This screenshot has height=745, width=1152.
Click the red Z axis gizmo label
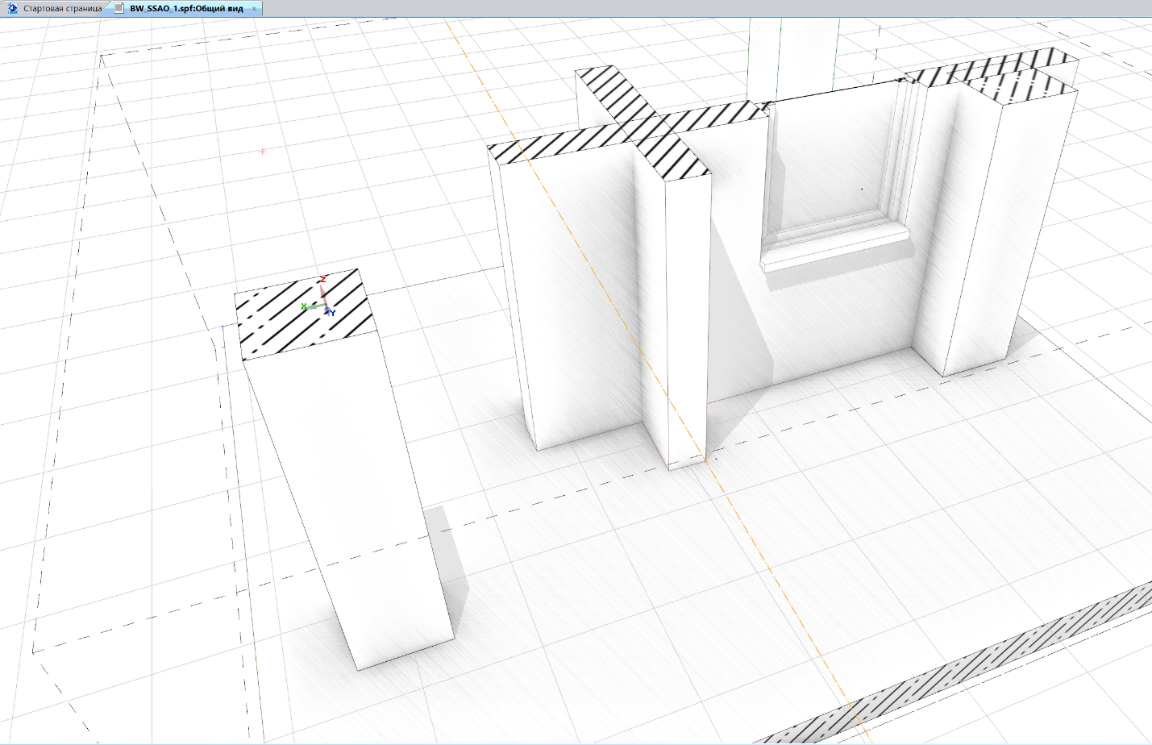coord(322,279)
